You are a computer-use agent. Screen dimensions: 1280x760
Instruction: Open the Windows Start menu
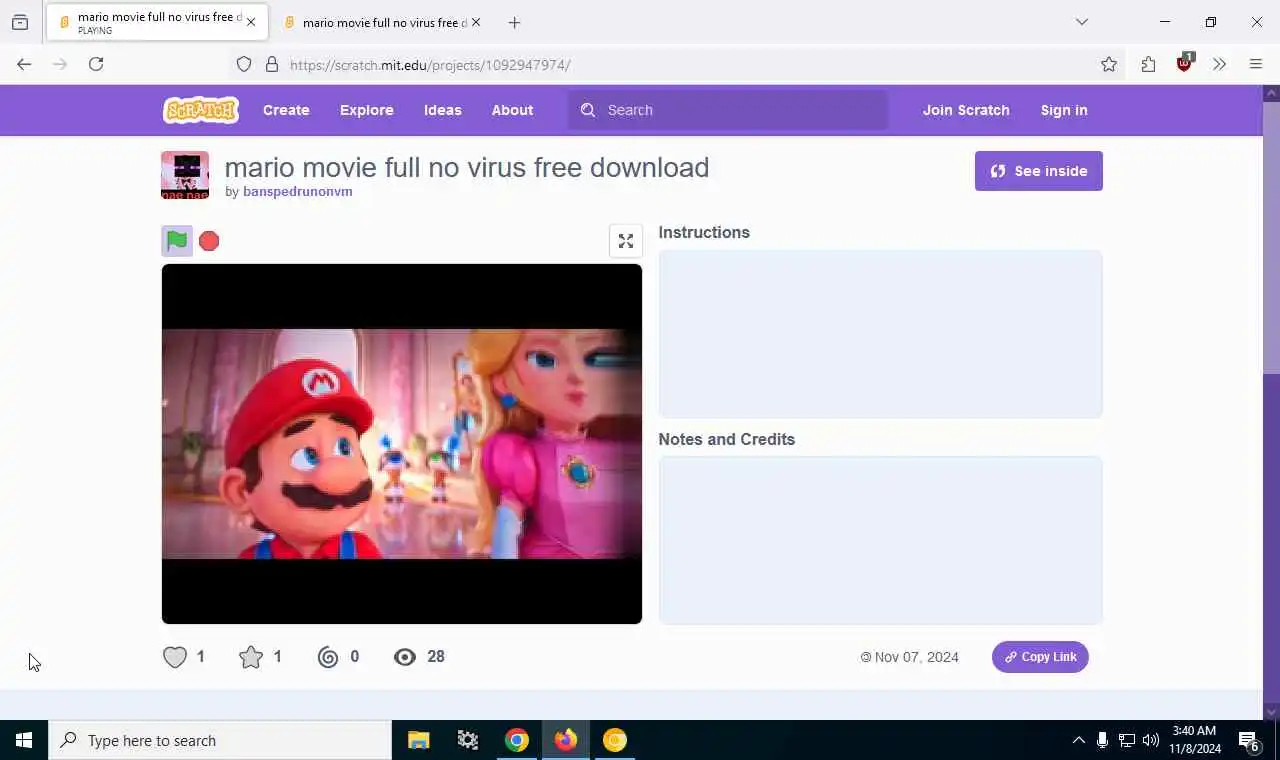tap(24, 740)
